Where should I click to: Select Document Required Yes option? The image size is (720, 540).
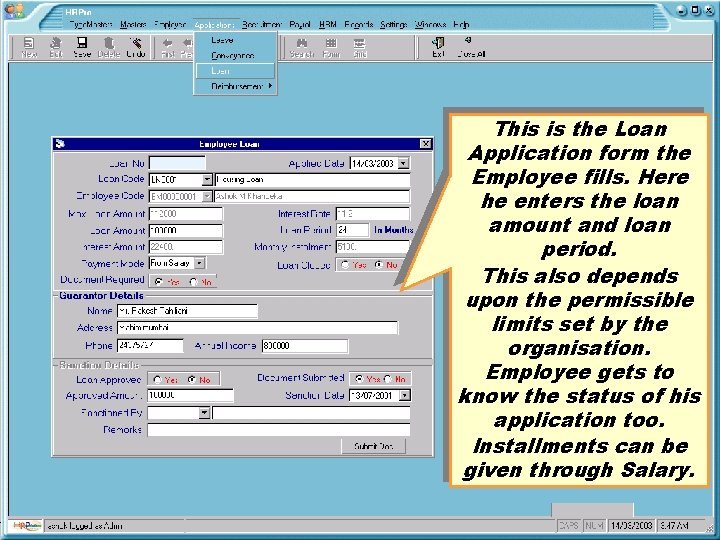pyautogui.click(x=158, y=281)
